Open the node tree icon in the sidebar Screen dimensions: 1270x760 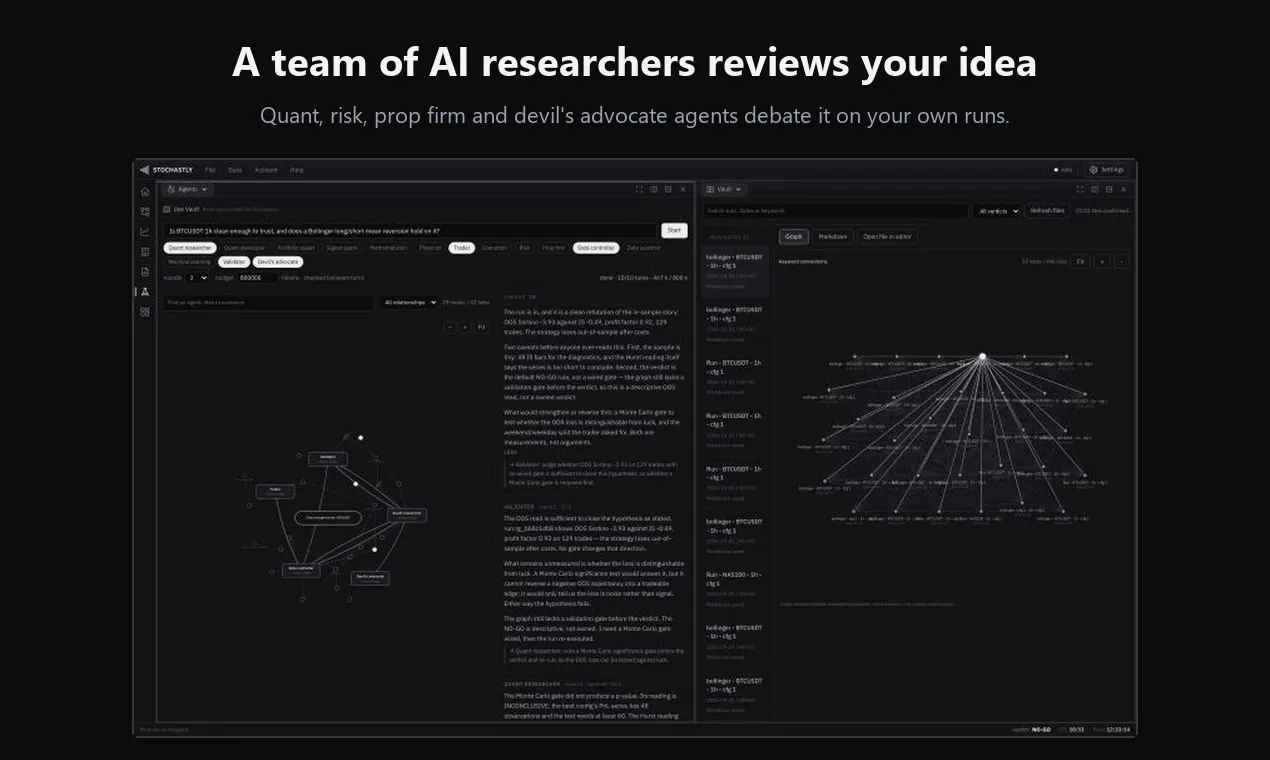pyautogui.click(x=145, y=212)
